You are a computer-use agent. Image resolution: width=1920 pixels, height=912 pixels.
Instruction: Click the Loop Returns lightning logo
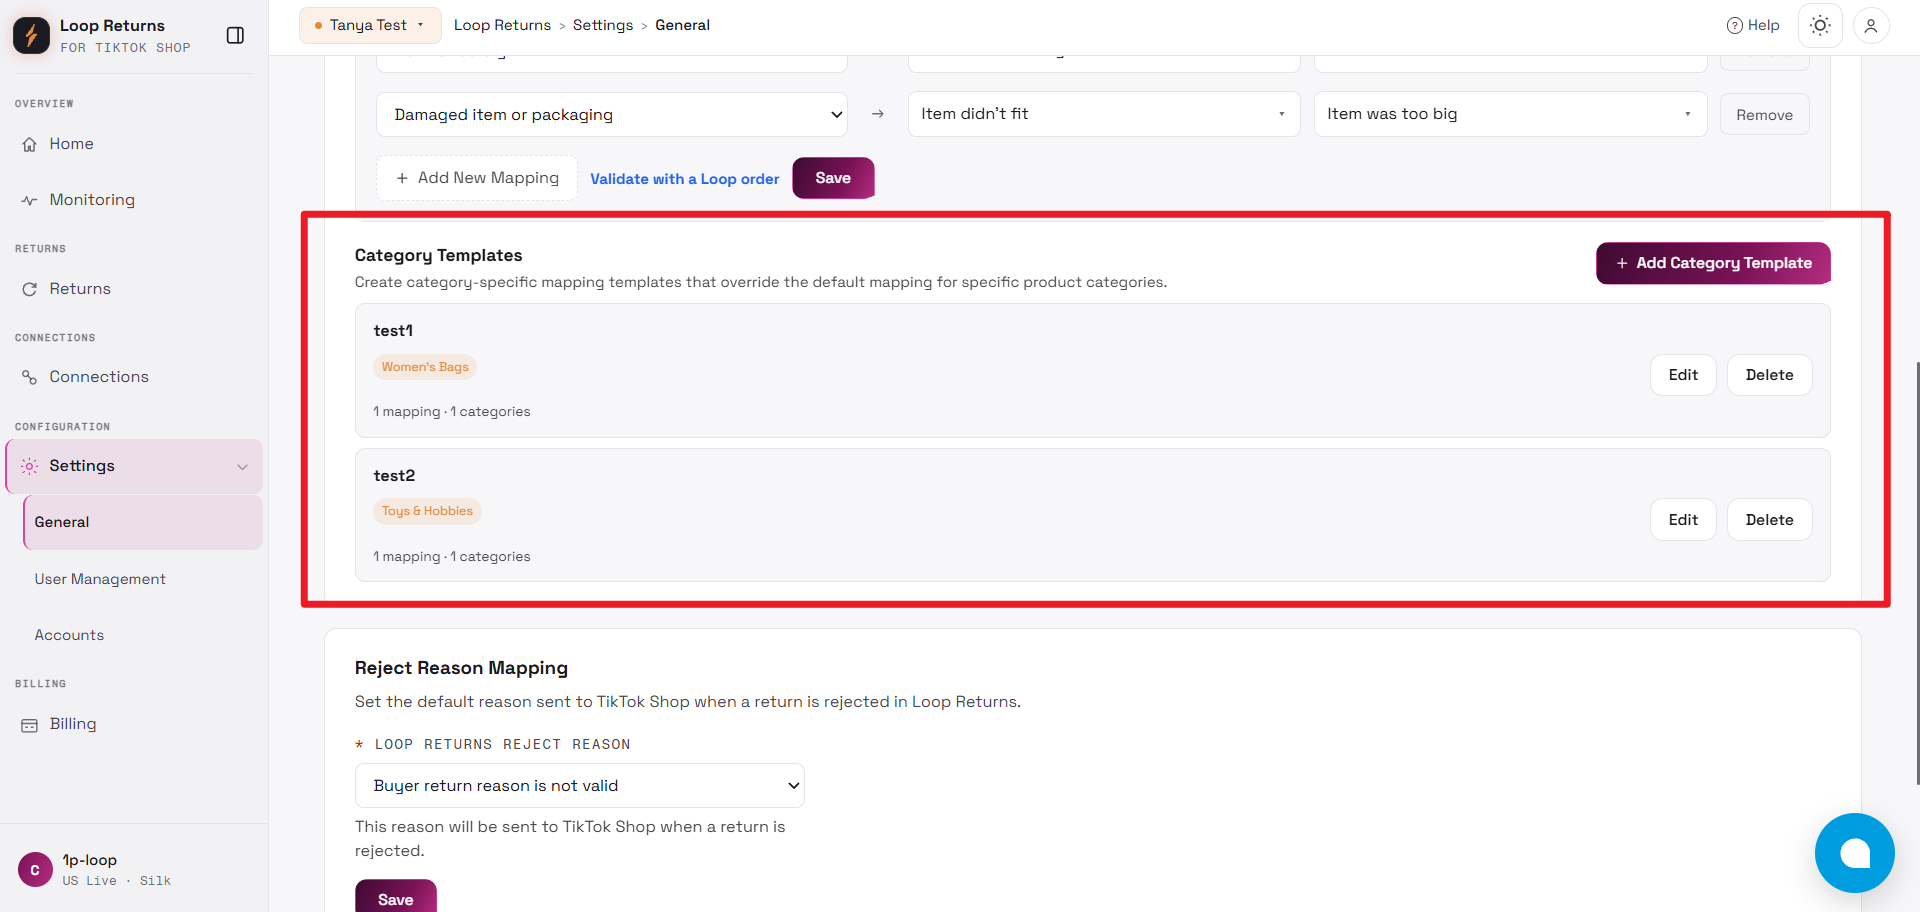coord(31,35)
